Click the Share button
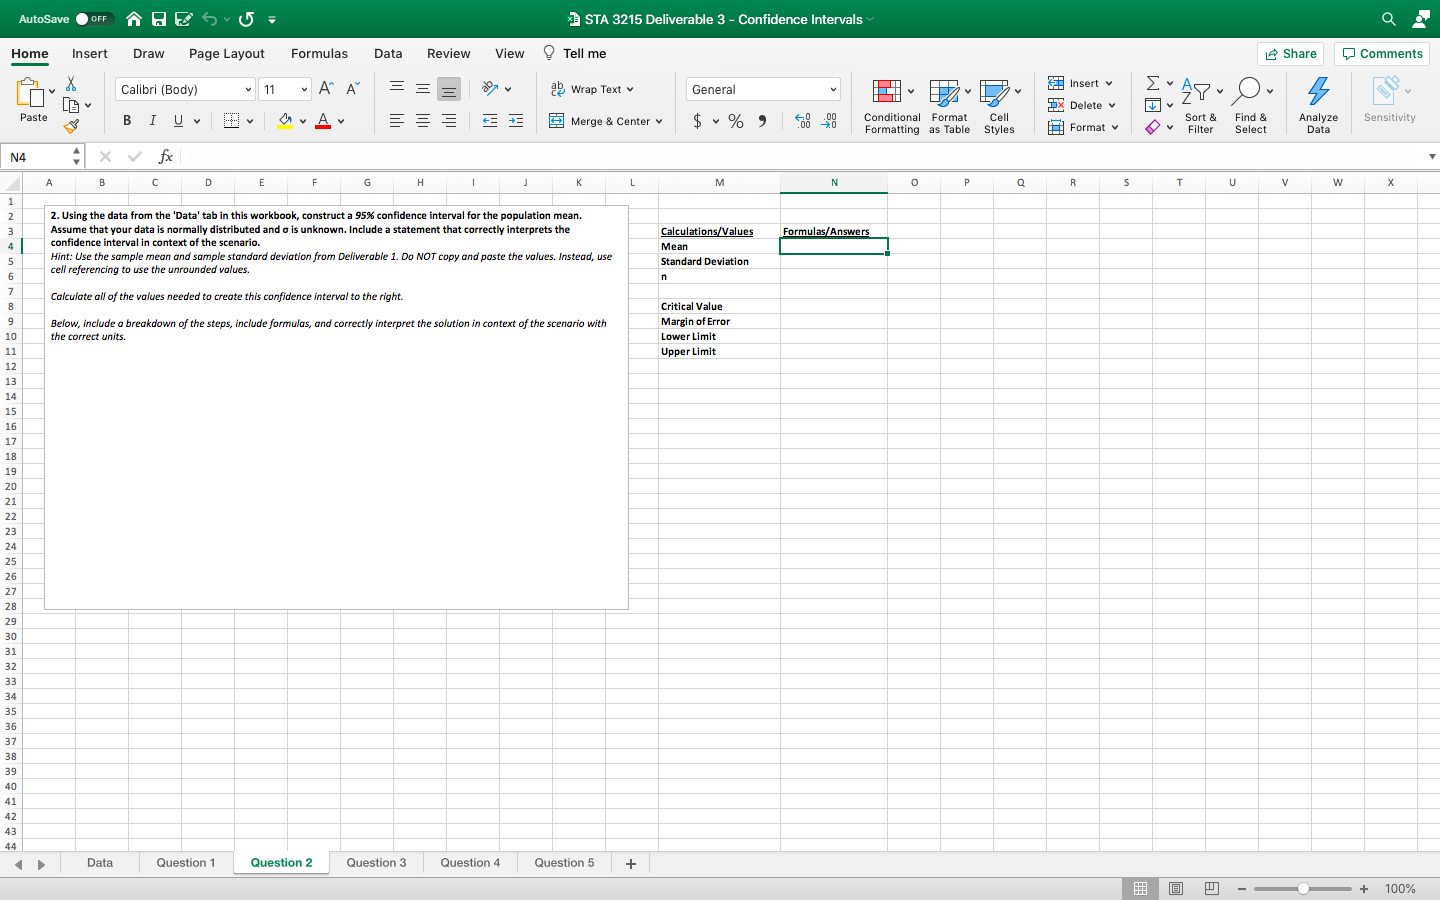This screenshot has width=1440, height=900. click(x=1291, y=54)
